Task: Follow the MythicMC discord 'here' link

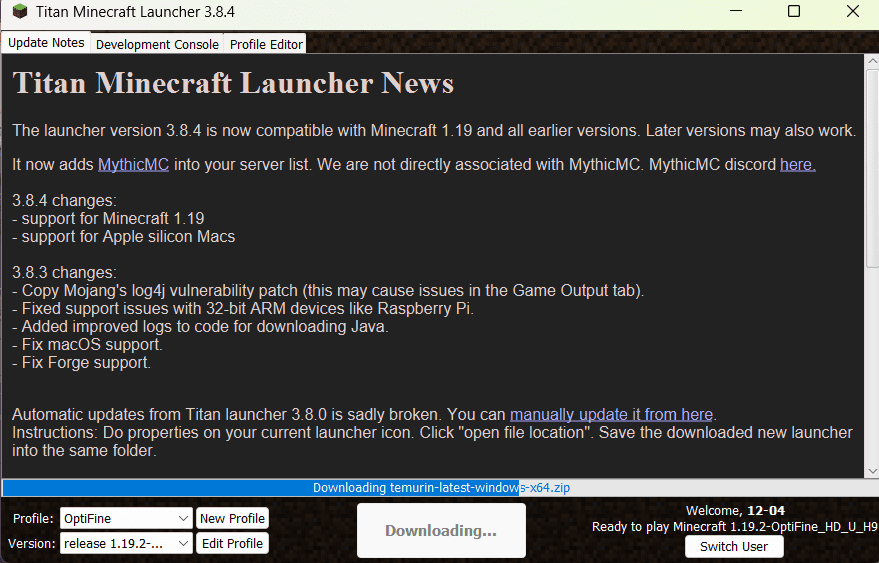Action: click(798, 164)
